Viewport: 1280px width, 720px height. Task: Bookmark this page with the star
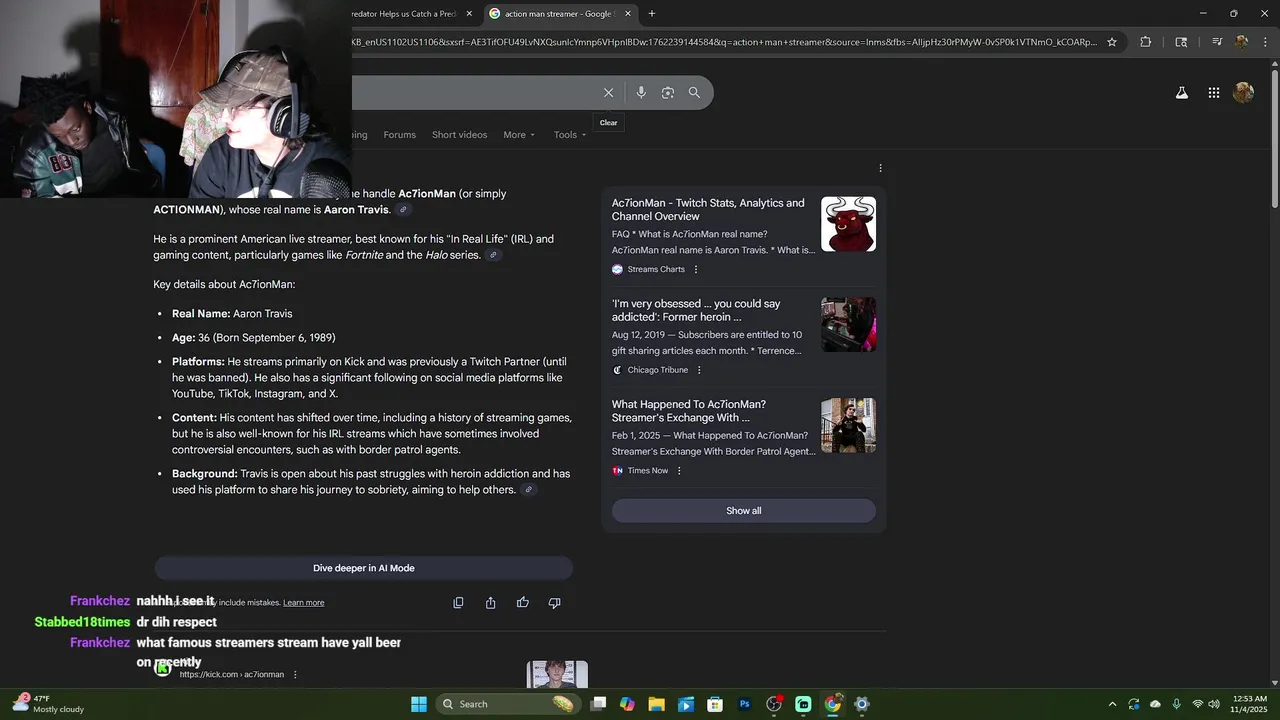click(1111, 42)
